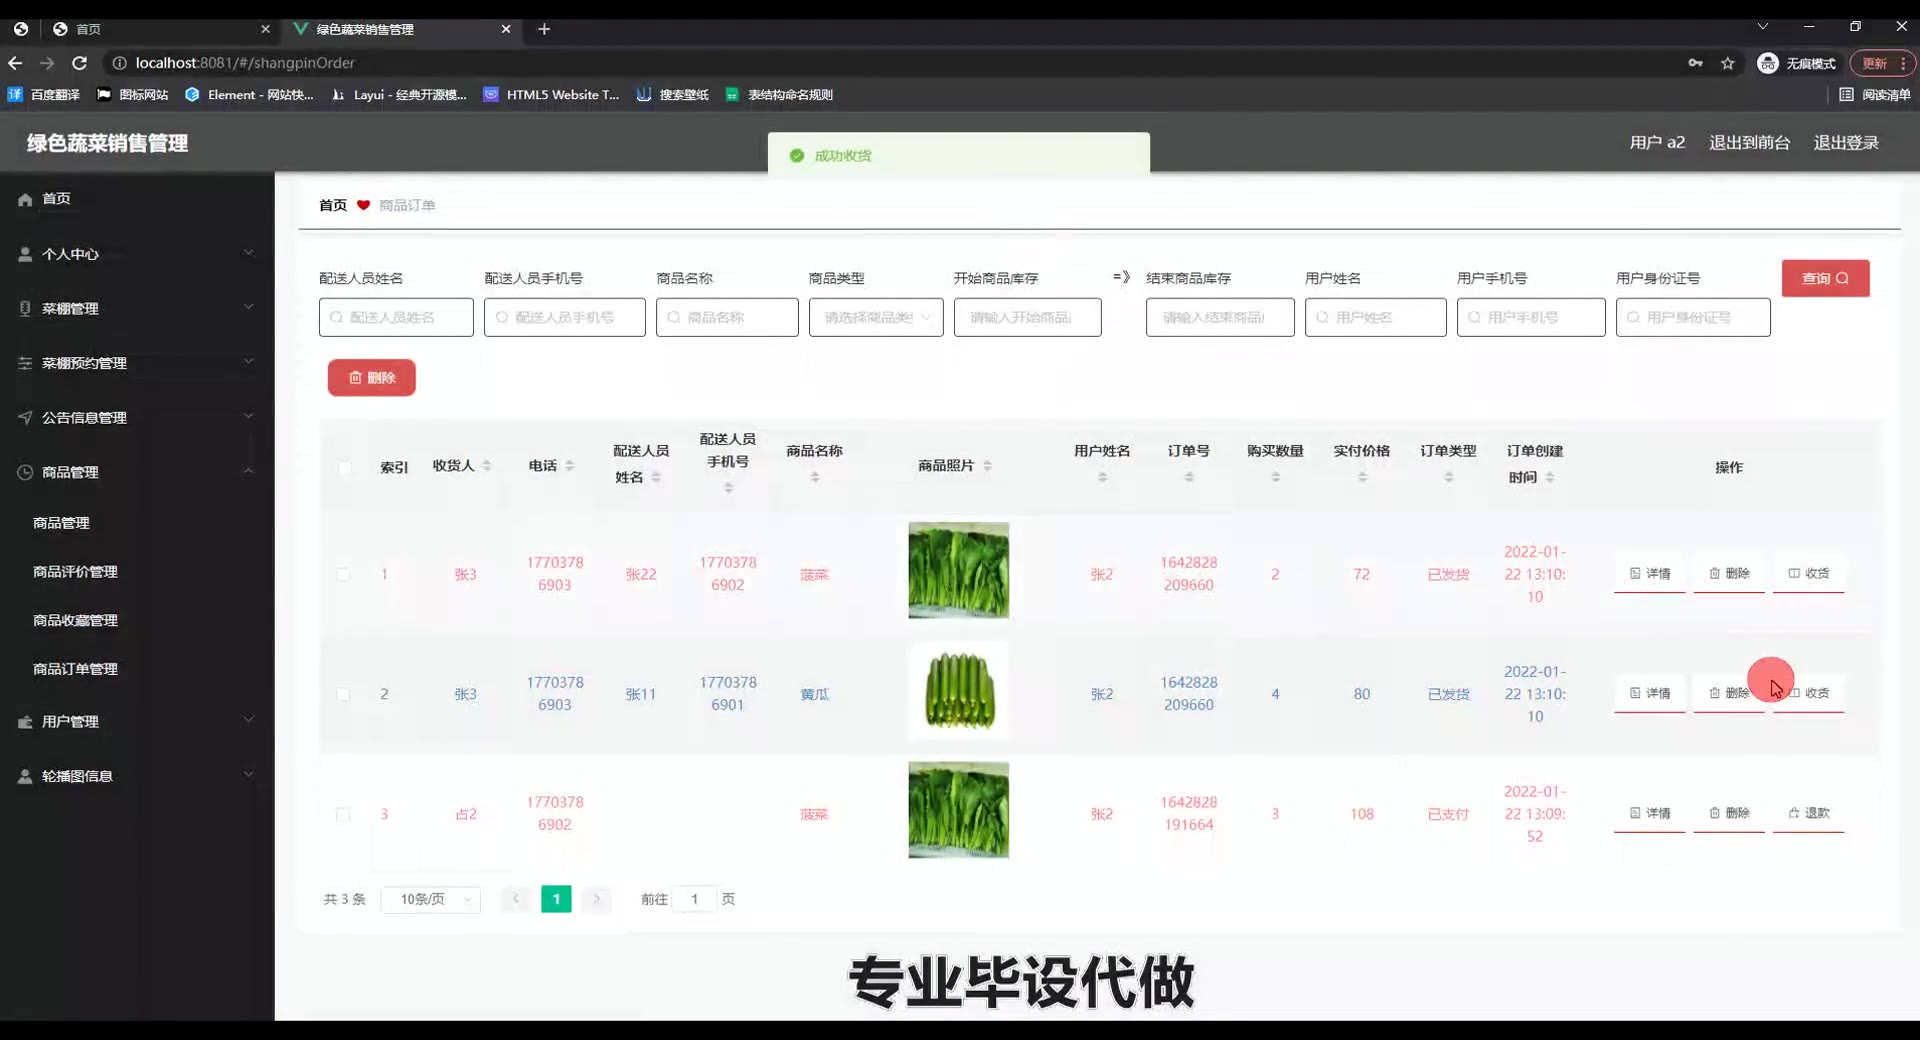
Task: Click the red 查询 search button
Action: tap(1825, 278)
